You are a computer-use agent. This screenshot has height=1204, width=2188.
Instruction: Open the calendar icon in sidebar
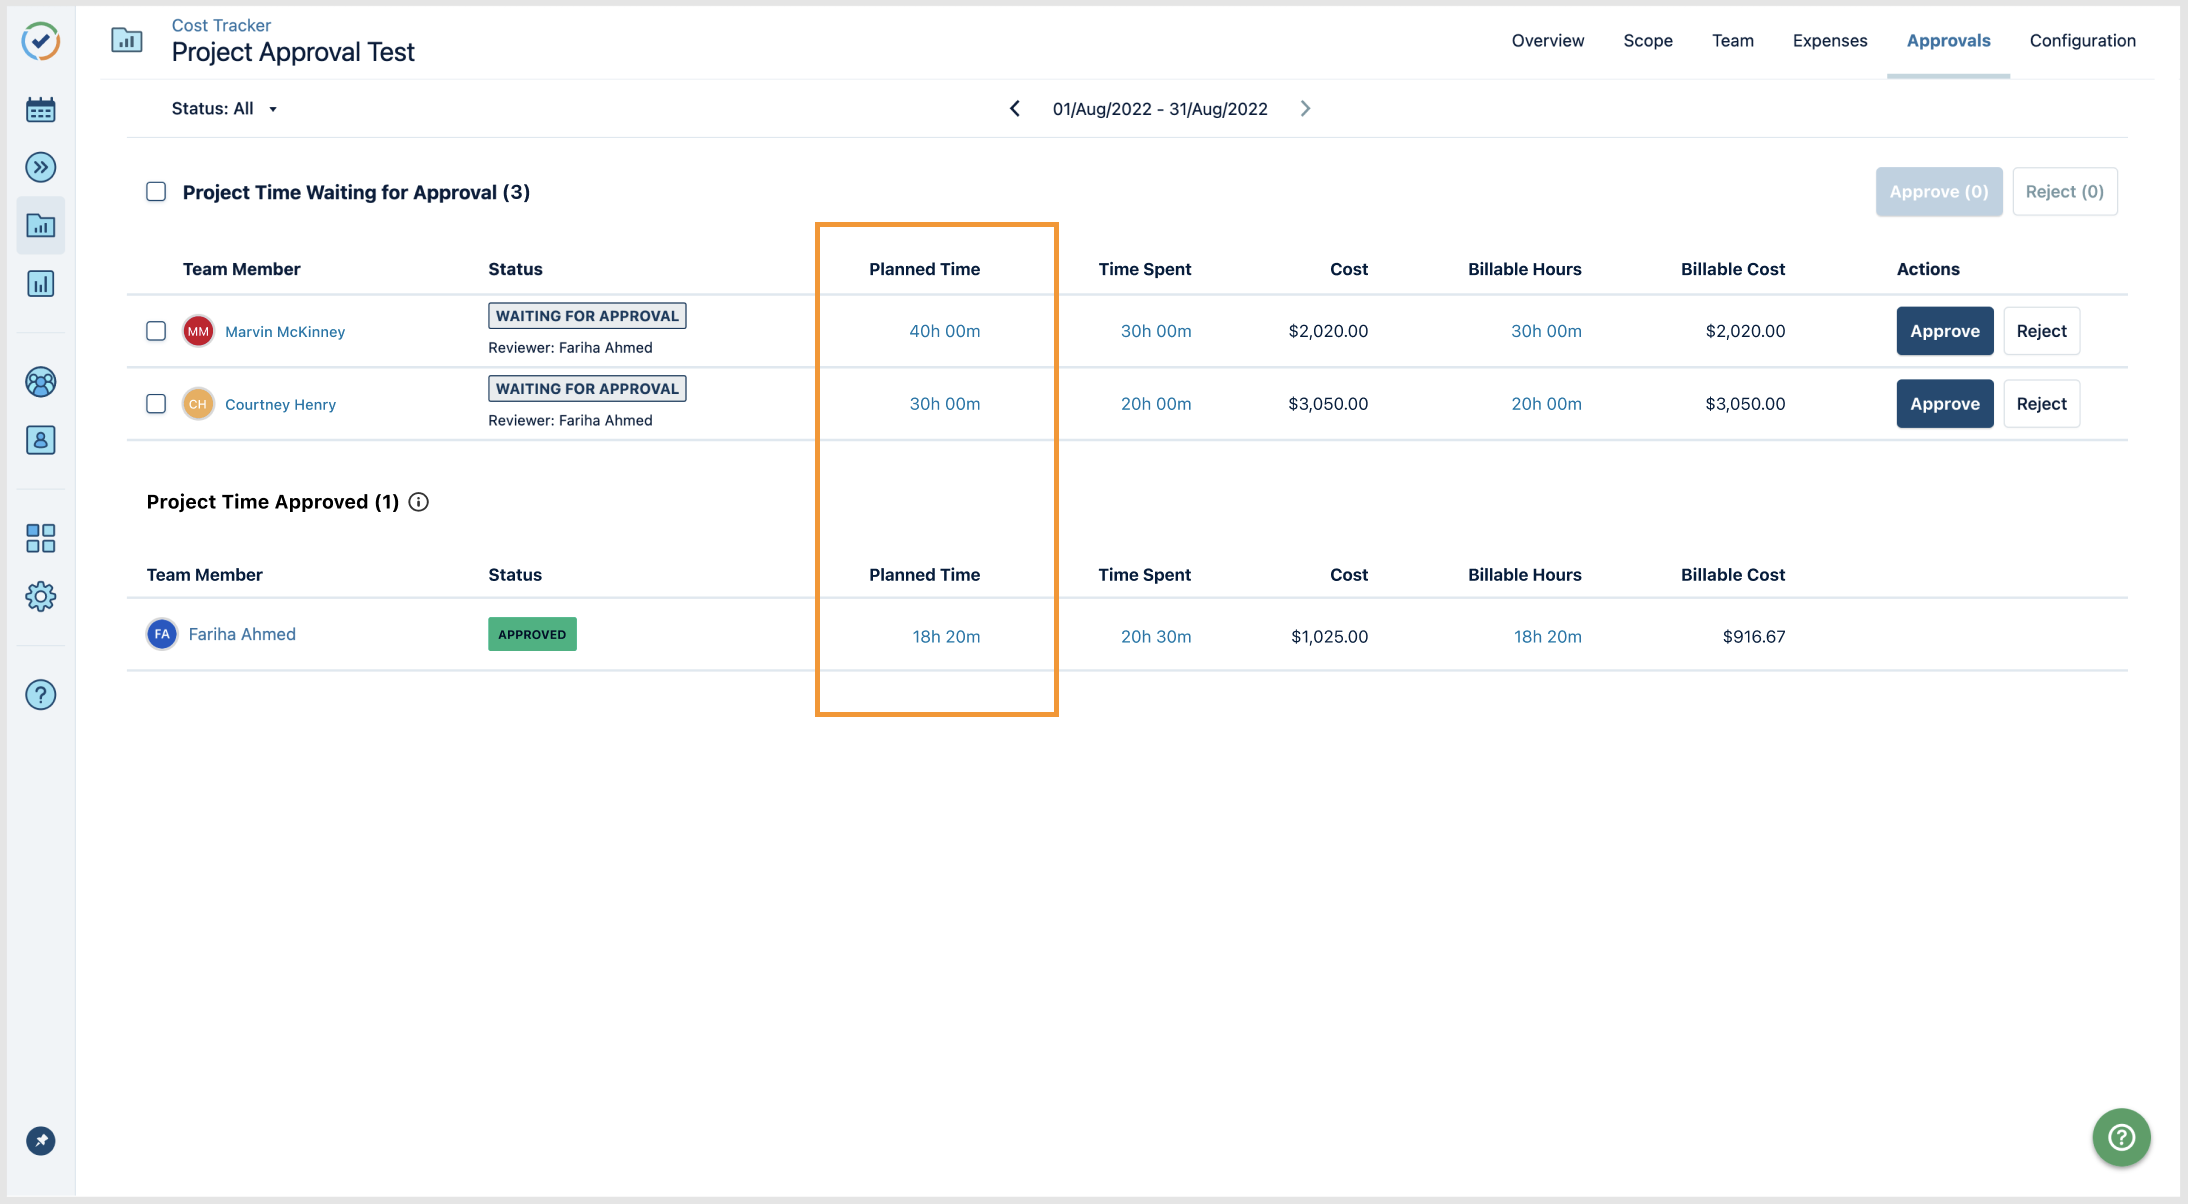click(x=40, y=110)
